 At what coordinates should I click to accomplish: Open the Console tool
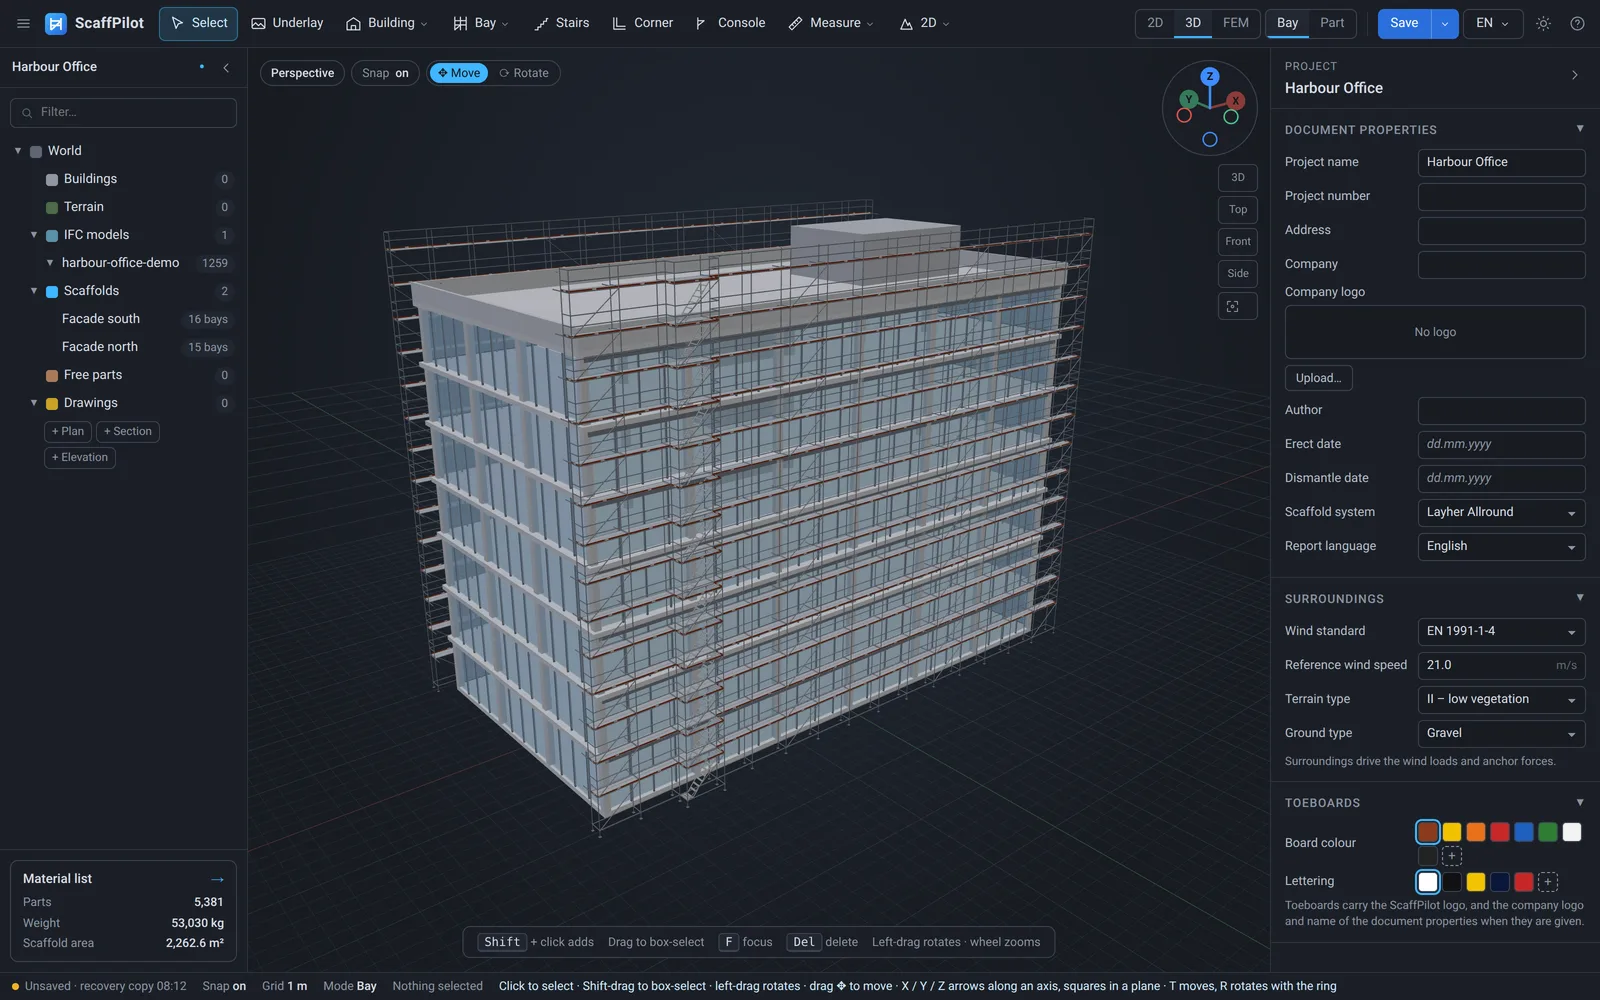point(729,23)
